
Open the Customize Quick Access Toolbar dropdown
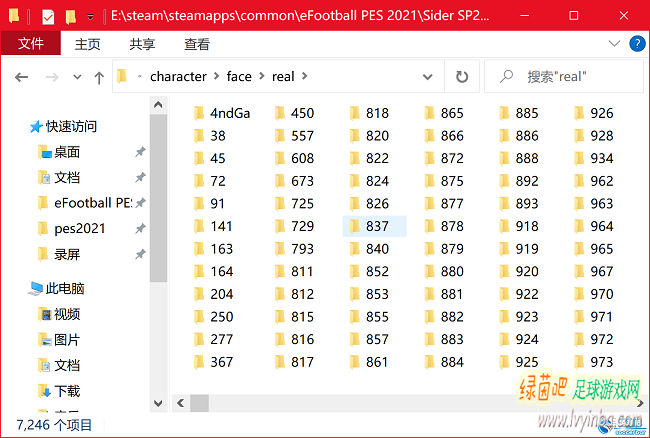pyautogui.click(x=90, y=17)
